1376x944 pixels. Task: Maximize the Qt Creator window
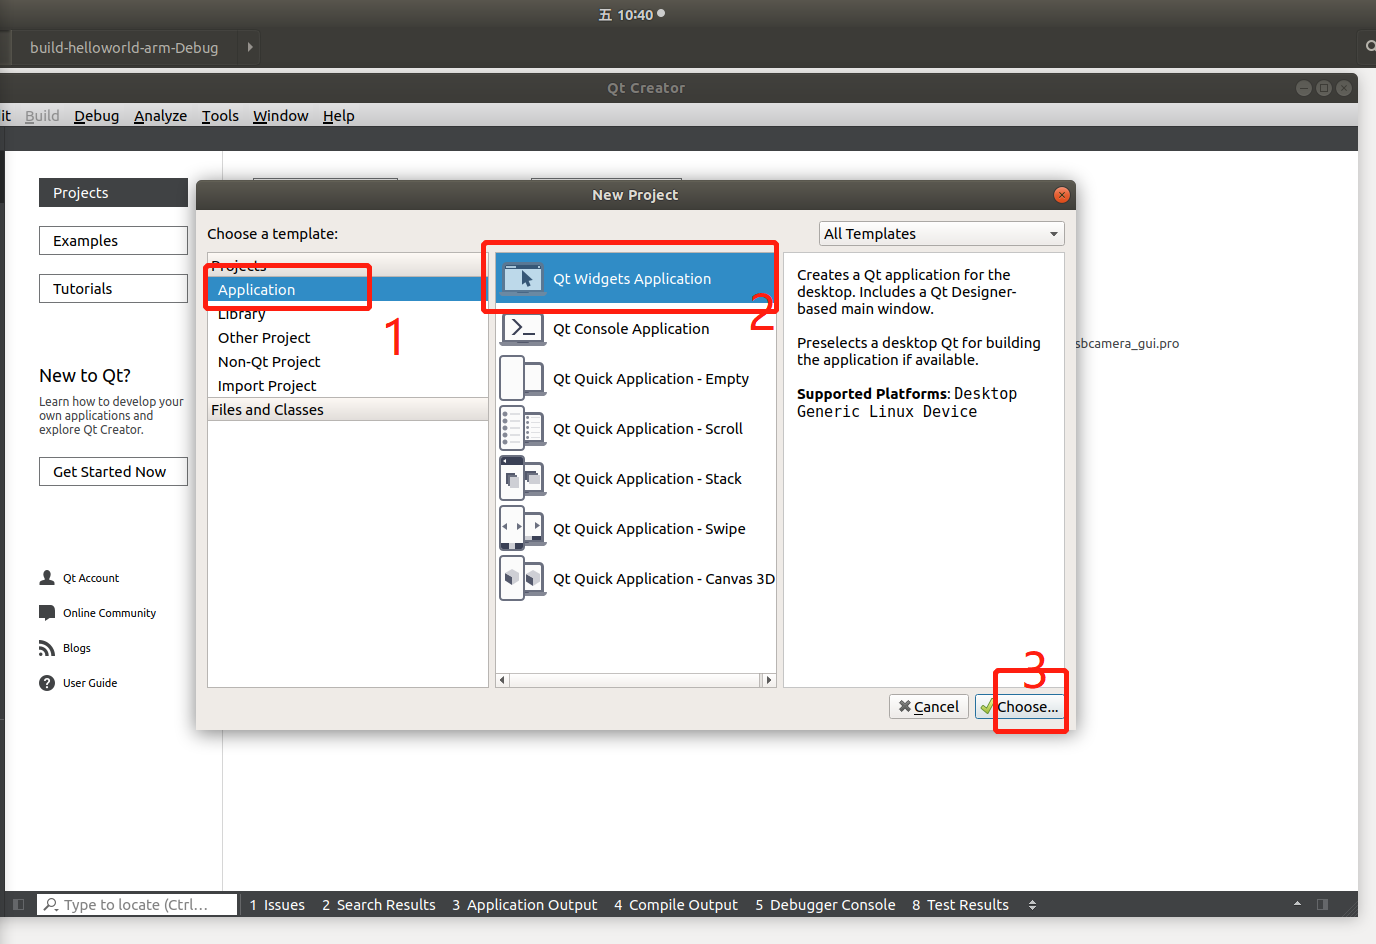point(1324,88)
